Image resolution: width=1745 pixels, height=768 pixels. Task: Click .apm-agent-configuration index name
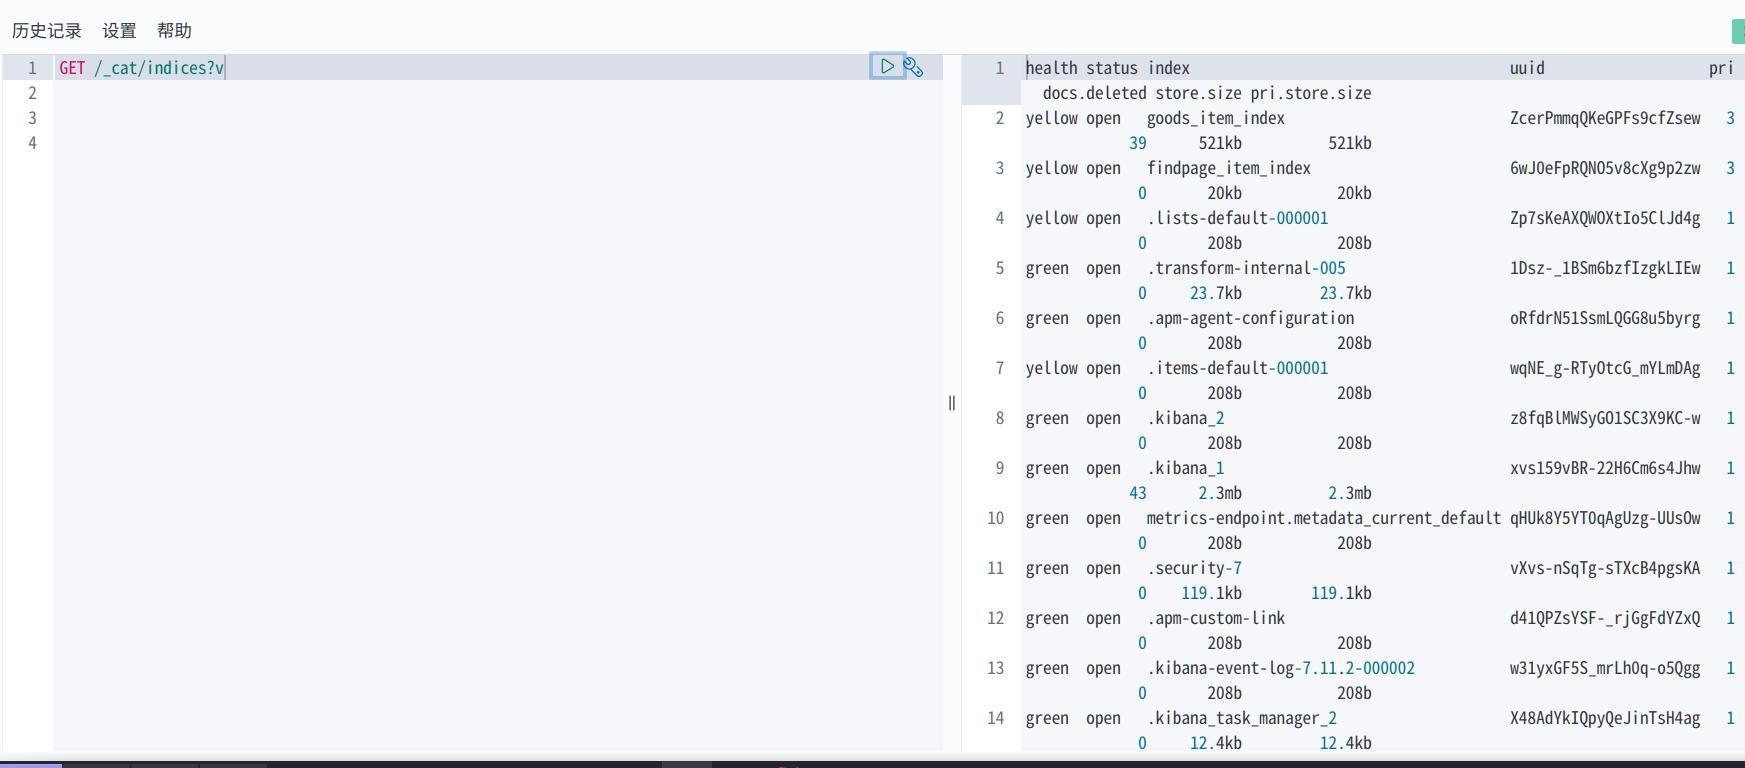click(1251, 318)
